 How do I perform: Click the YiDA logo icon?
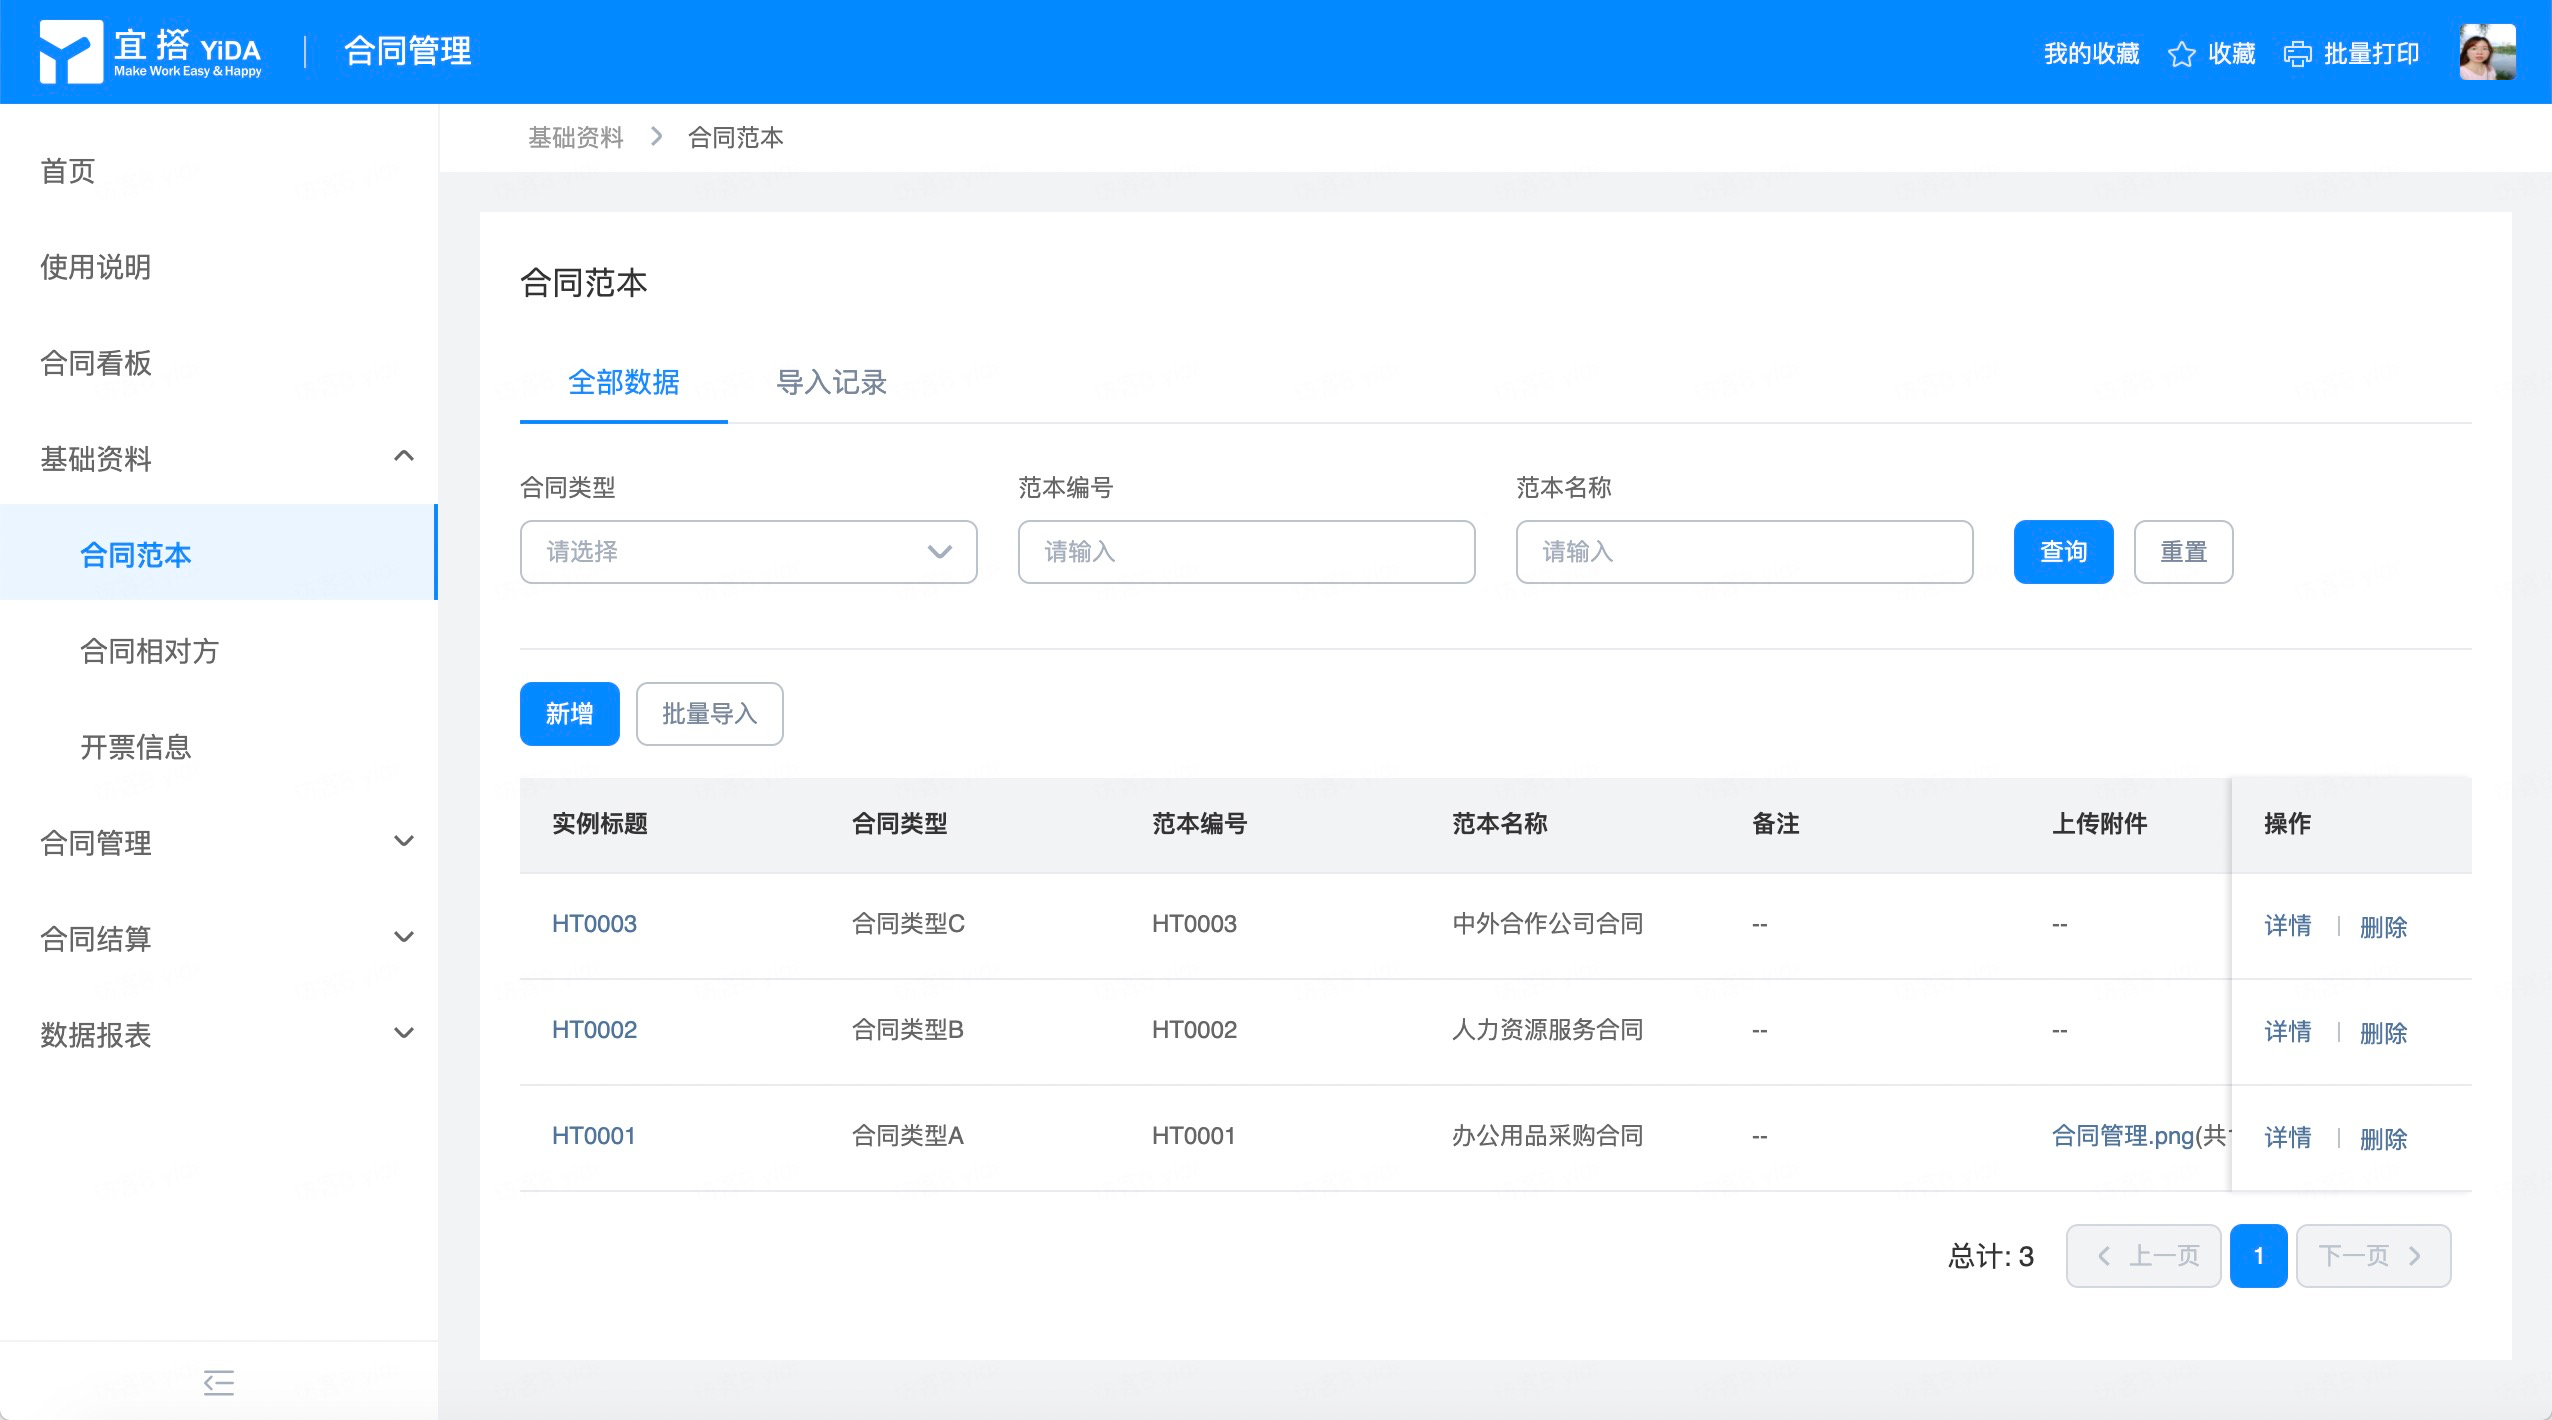pos(70,51)
